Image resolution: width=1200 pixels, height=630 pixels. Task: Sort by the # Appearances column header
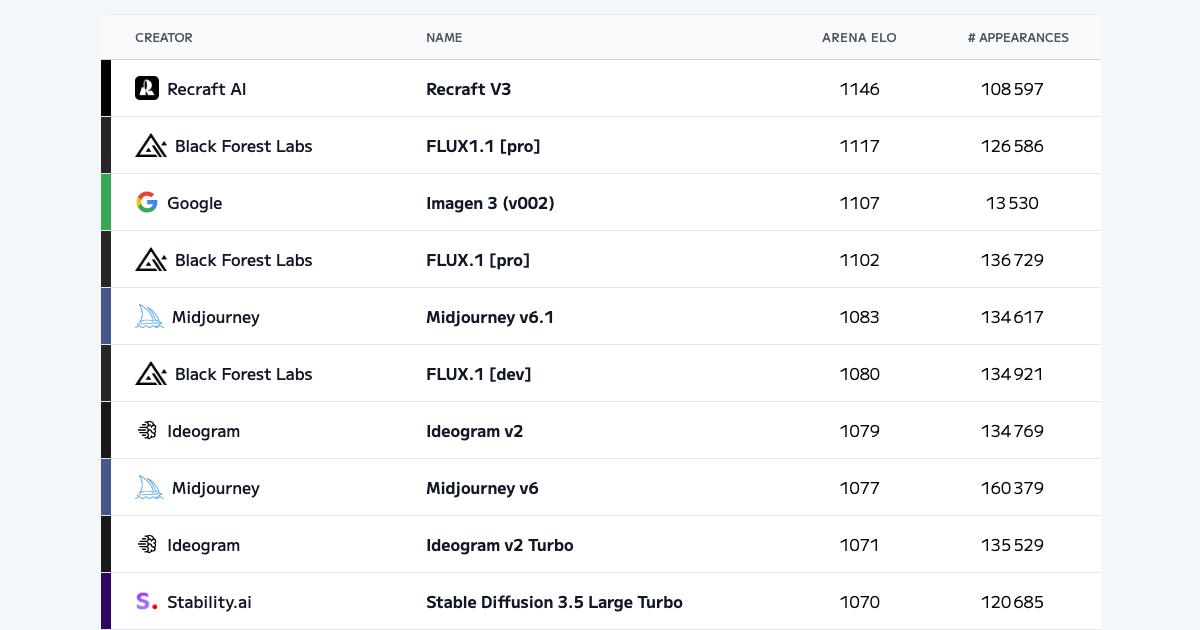[x=1018, y=38]
